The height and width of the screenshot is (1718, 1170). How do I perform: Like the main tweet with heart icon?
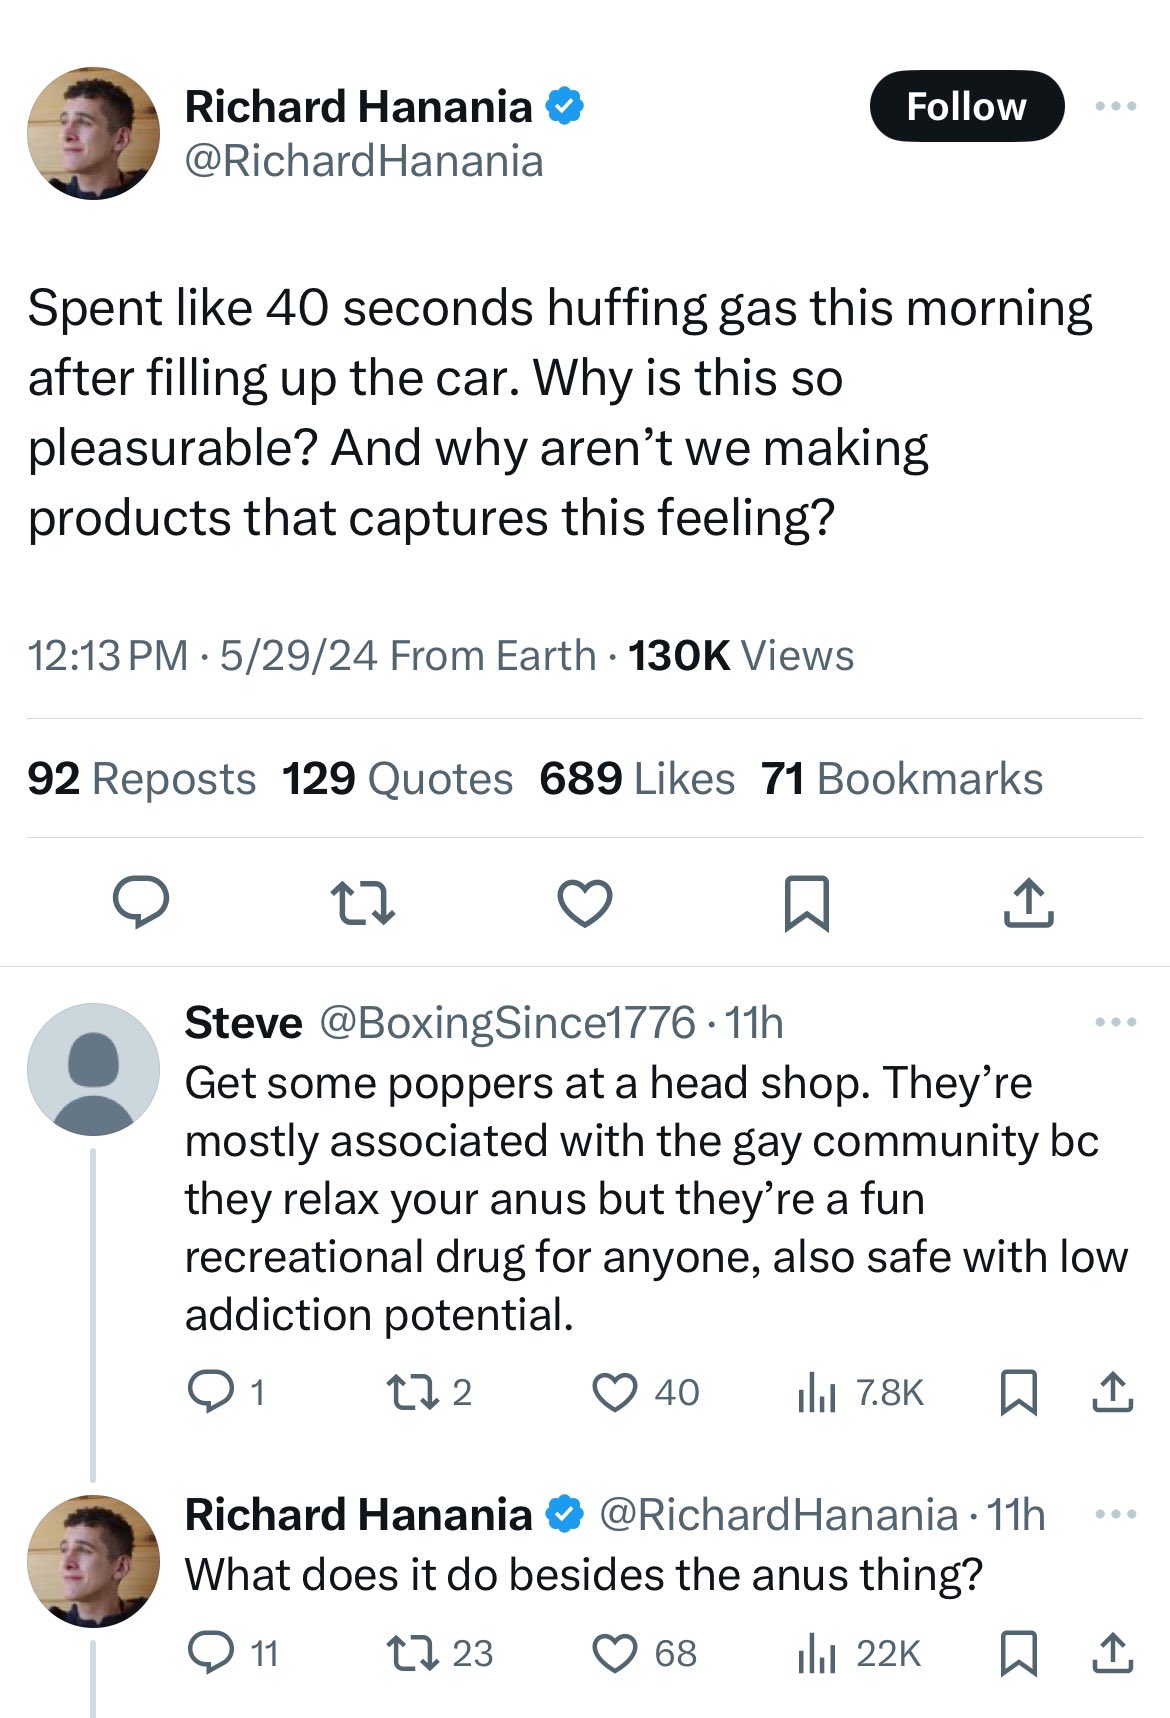click(584, 901)
